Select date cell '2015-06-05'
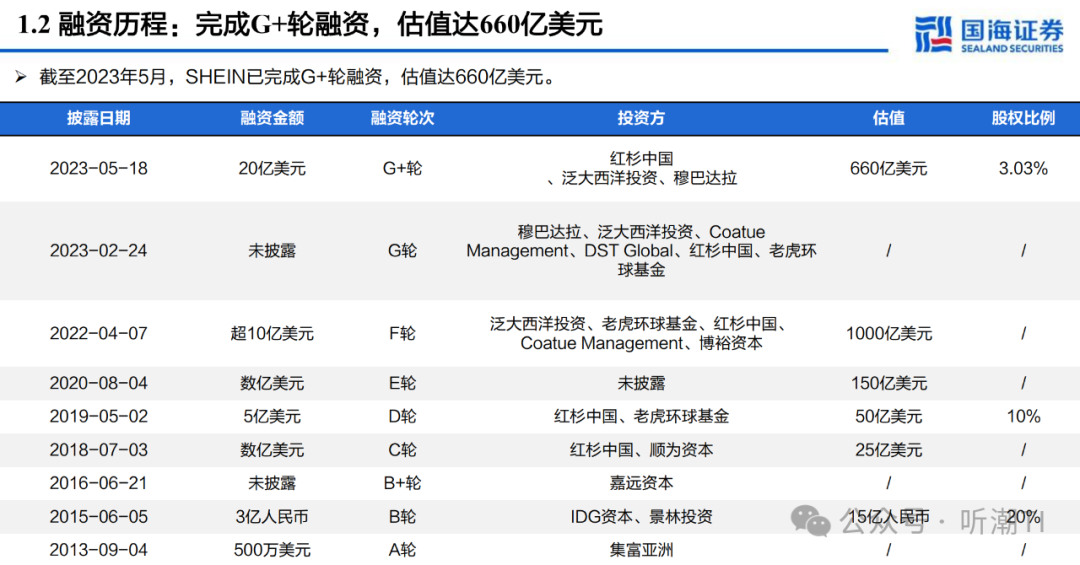This screenshot has height=565, width=1080. [x=98, y=517]
